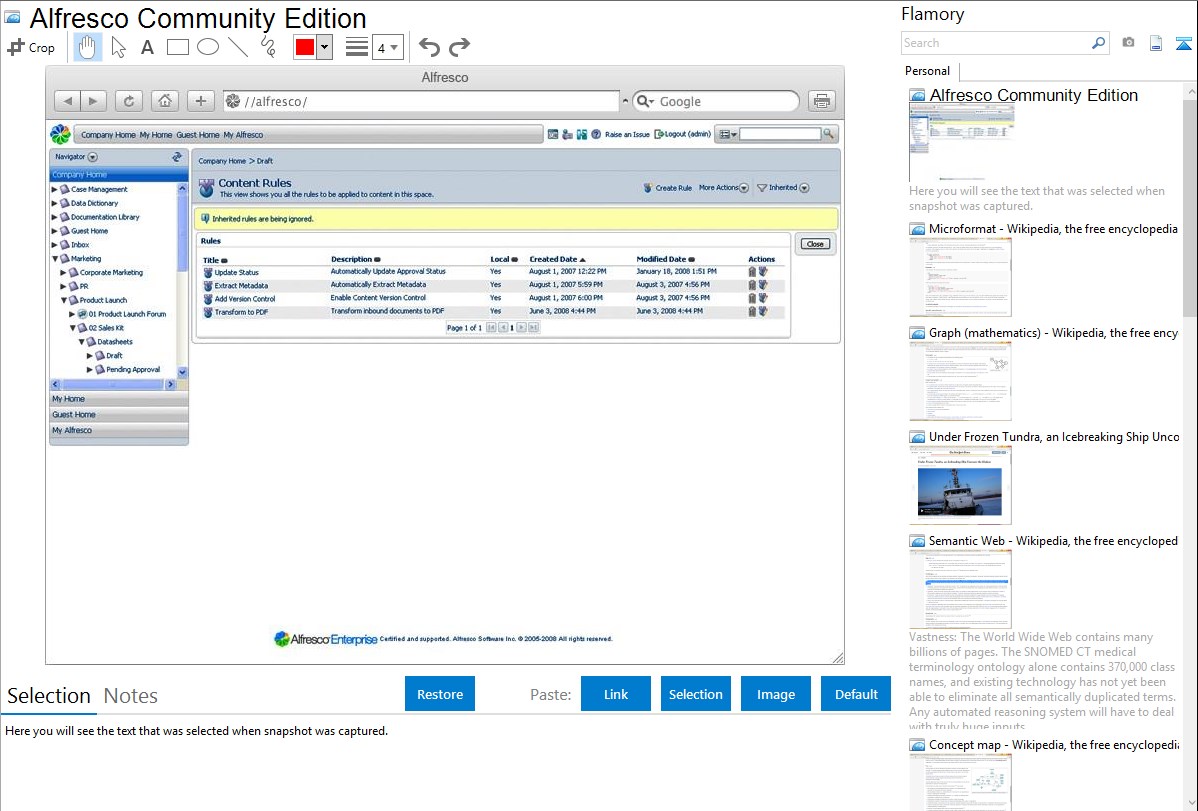
Task: Open the Under Frozen Tundra ship thumbnail
Action: click(960, 485)
